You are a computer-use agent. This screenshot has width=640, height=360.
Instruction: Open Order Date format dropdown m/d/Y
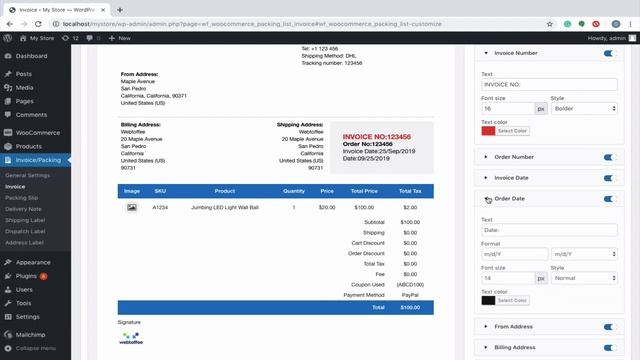[584, 254]
